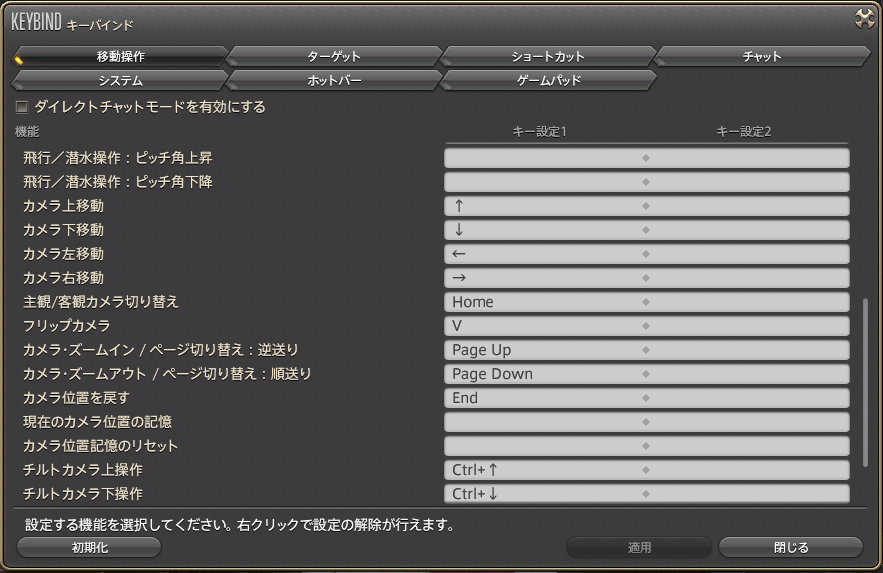Image resolution: width=883 pixels, height=573 pixels.
Task: Switch to the チャット tab
Action: [762, 56]
